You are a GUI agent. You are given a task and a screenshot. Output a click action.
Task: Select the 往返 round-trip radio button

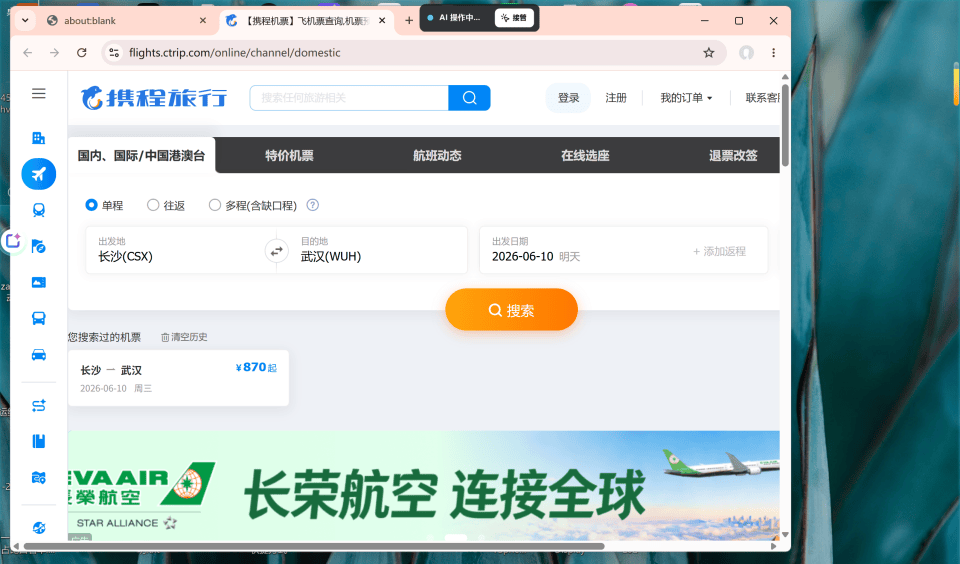point(153,205)
